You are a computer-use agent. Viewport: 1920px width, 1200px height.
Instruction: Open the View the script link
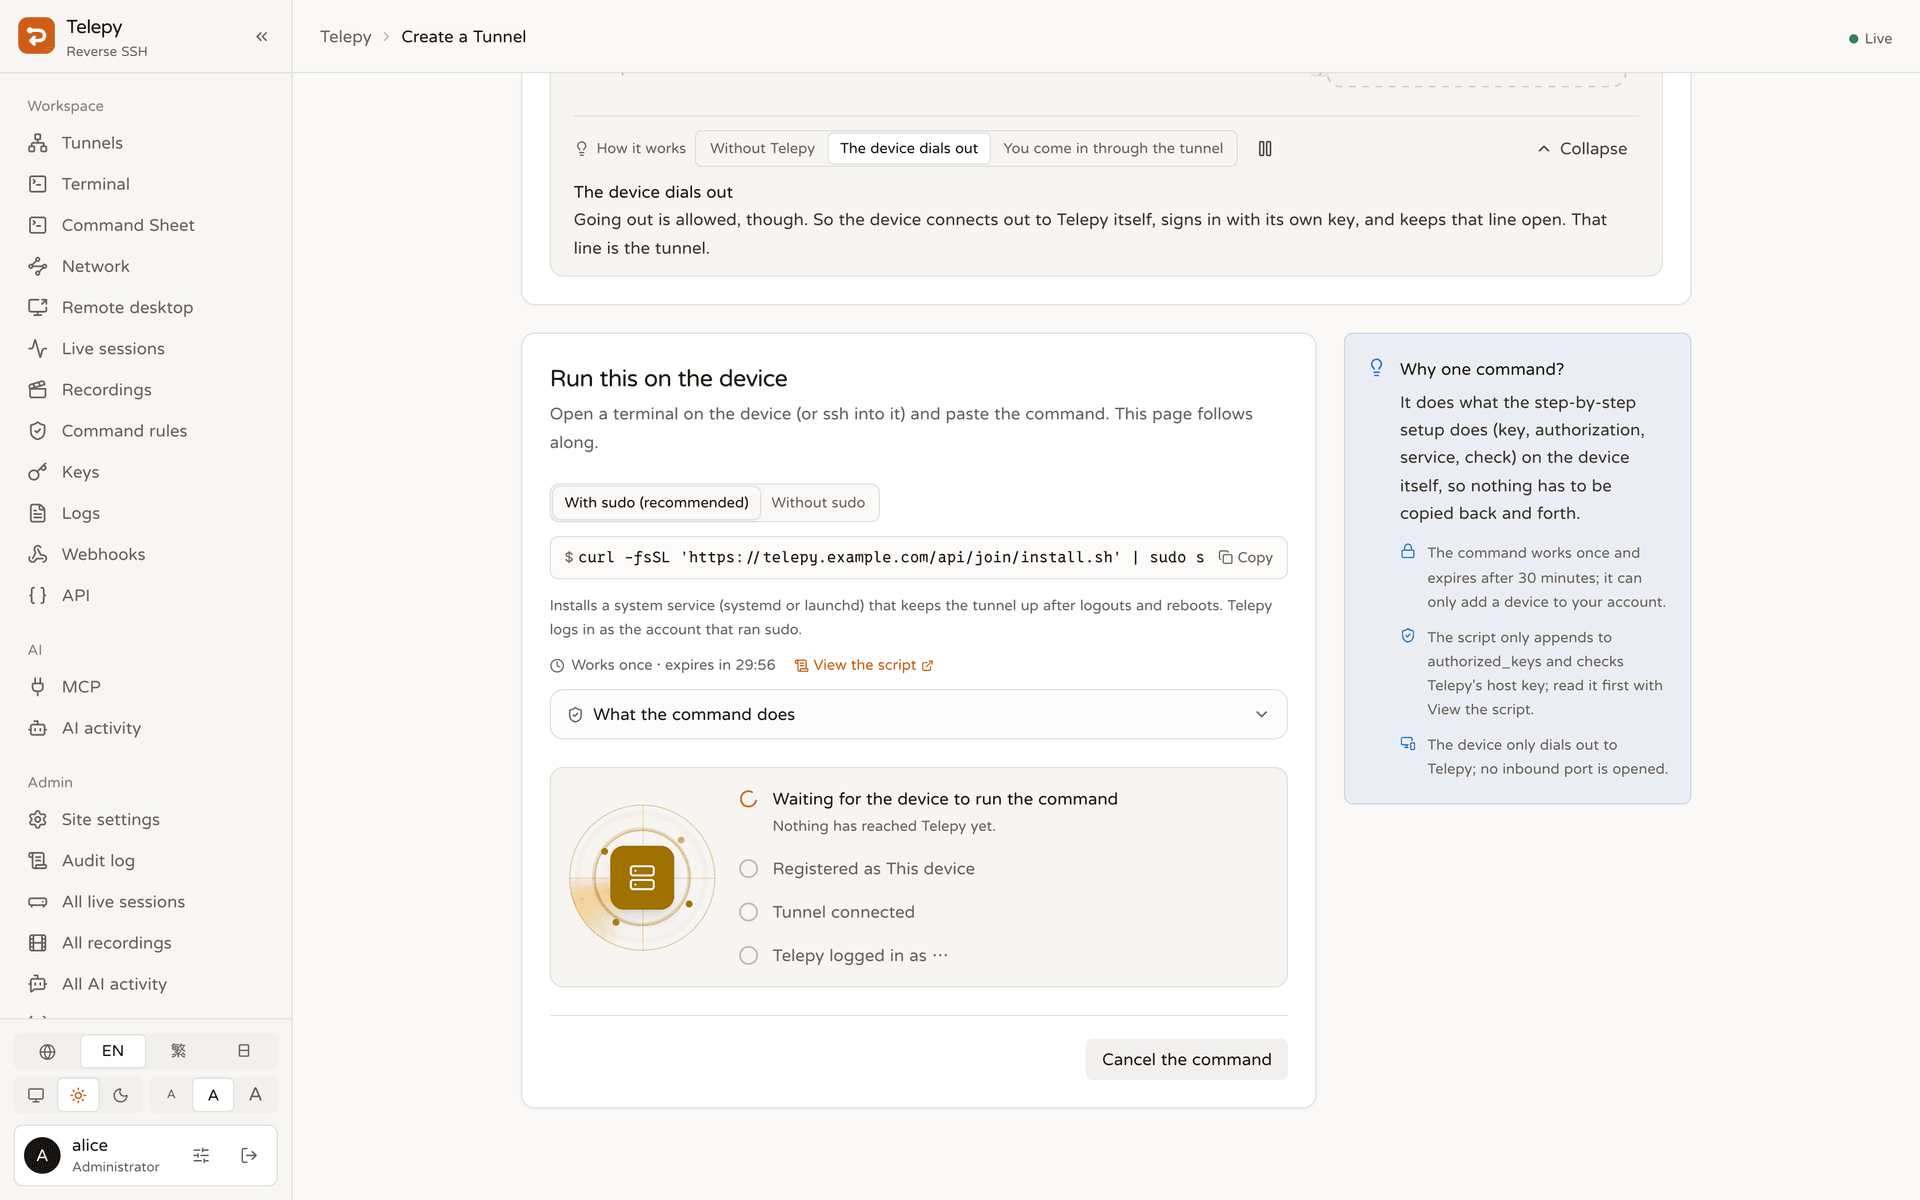click(x=864, y=665)
